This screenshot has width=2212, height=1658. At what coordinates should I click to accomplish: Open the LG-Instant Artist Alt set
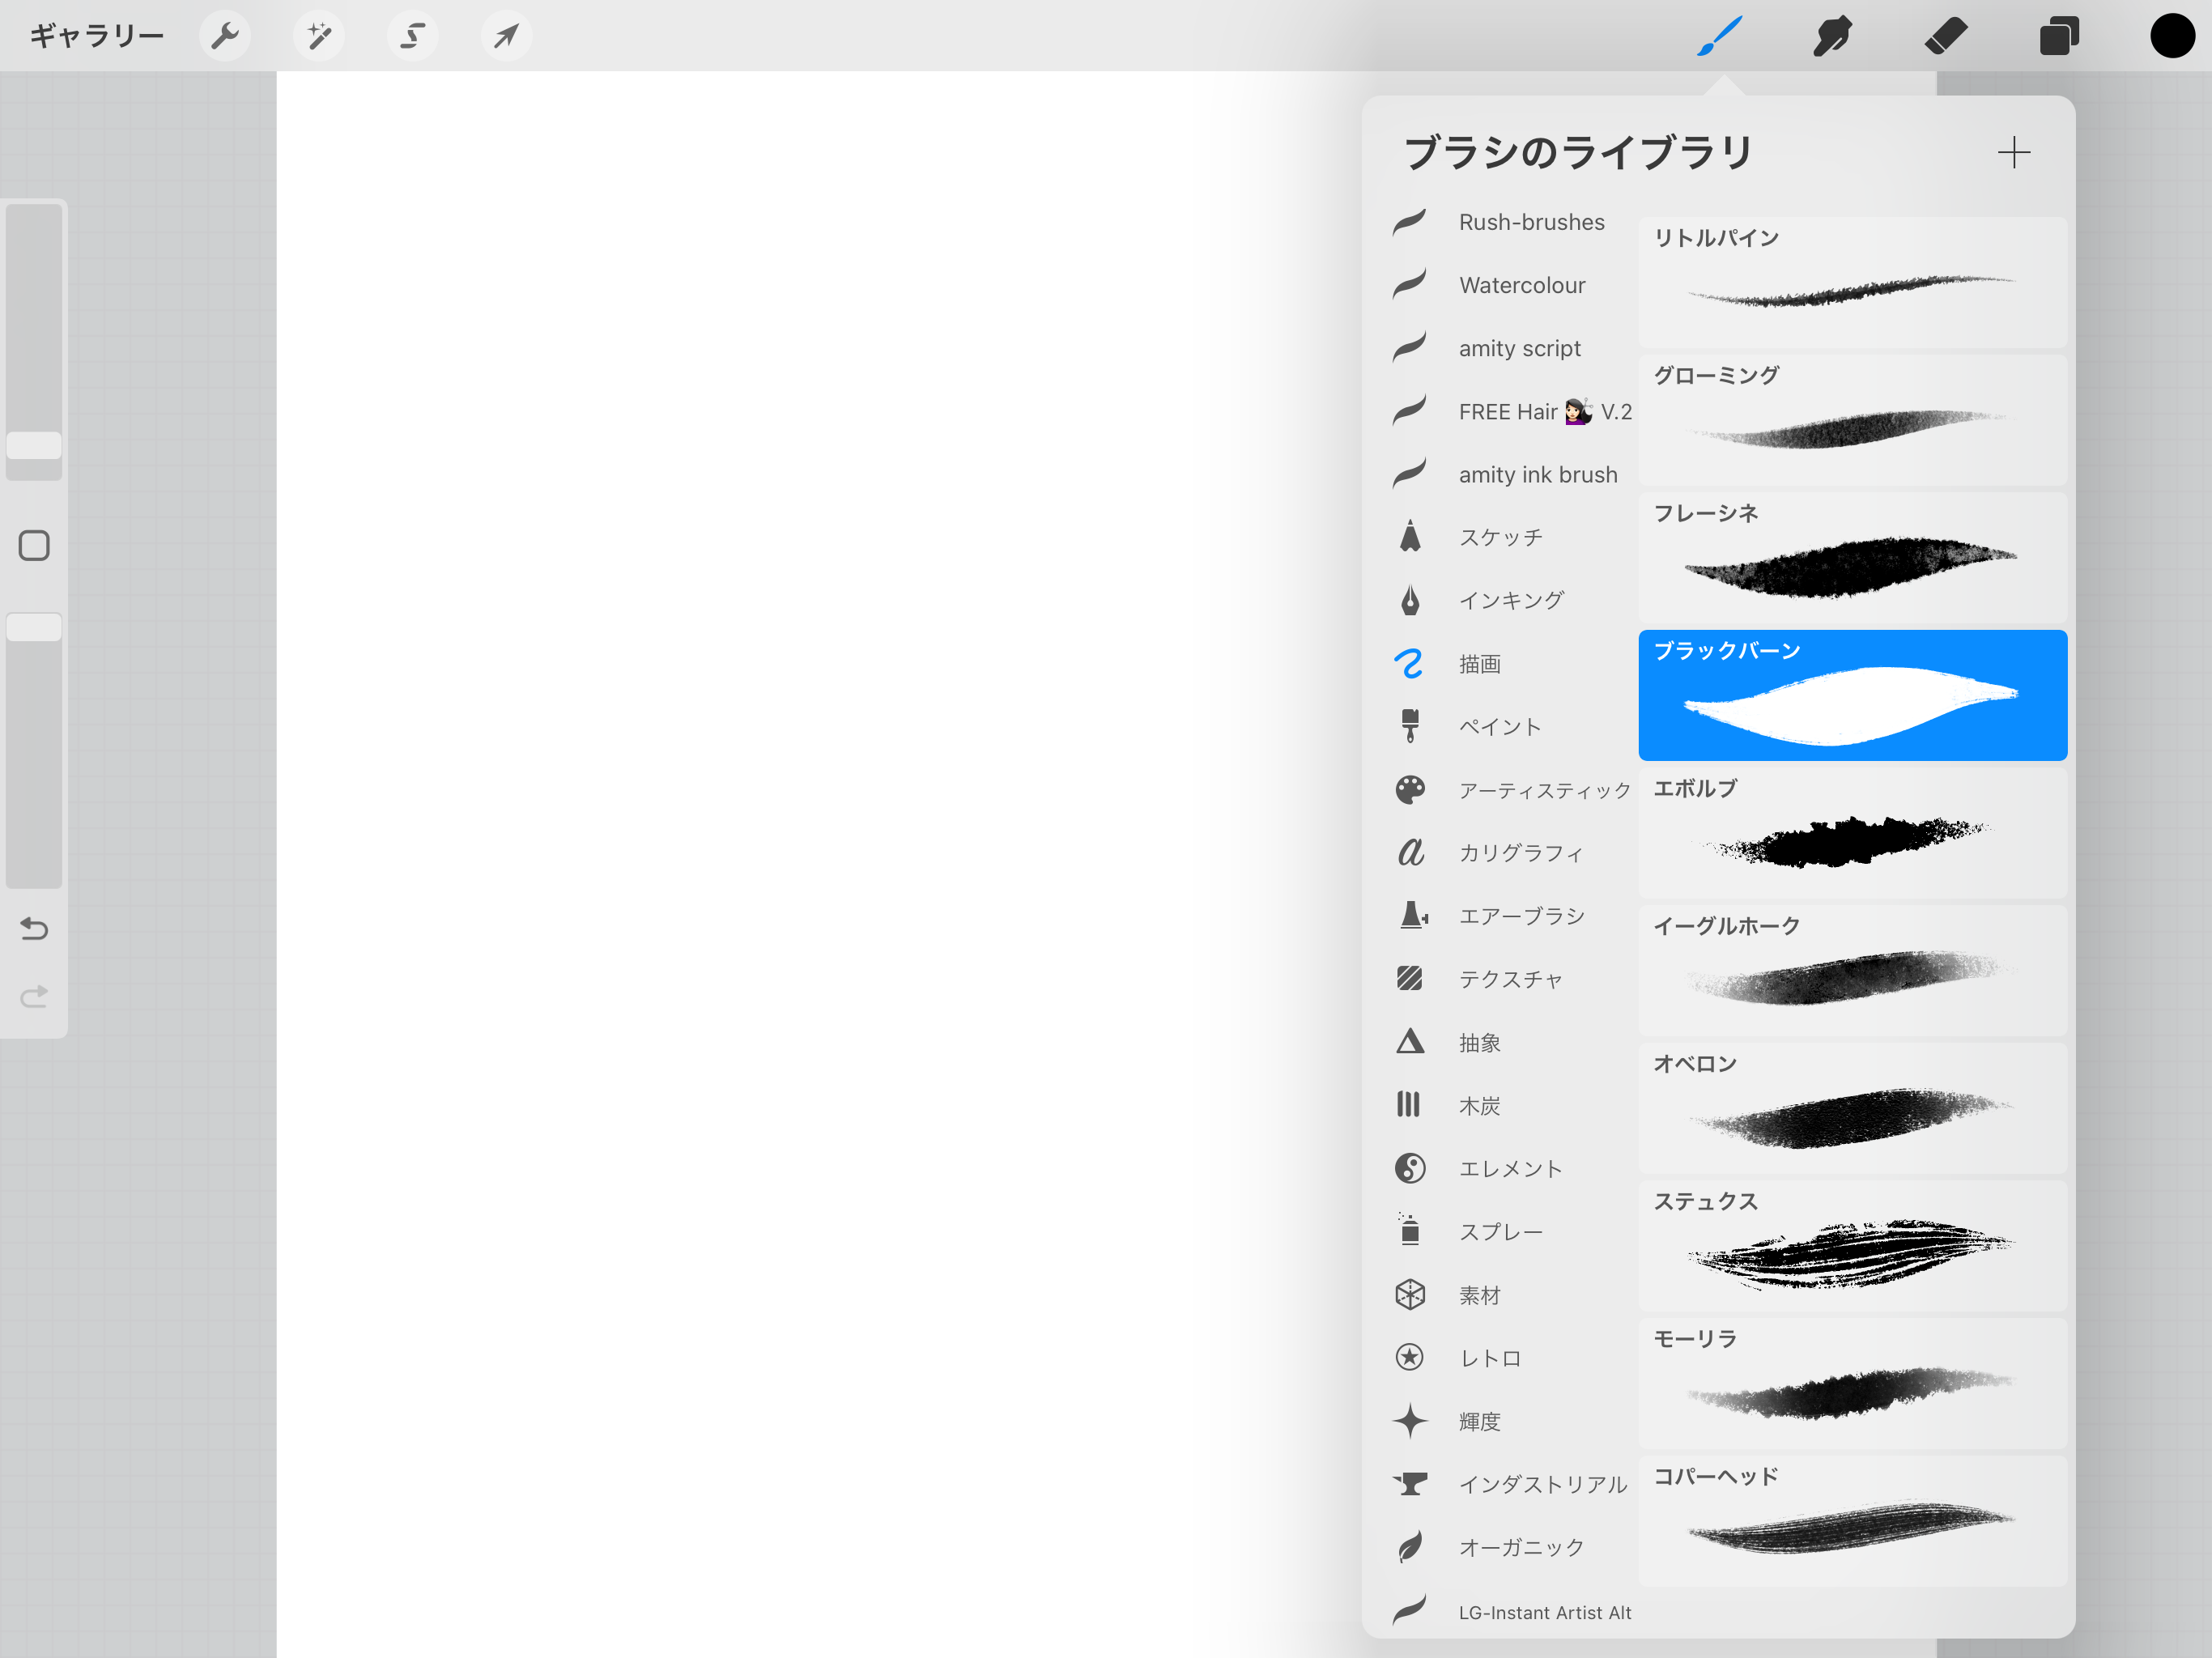[x=1512, y=1612]
